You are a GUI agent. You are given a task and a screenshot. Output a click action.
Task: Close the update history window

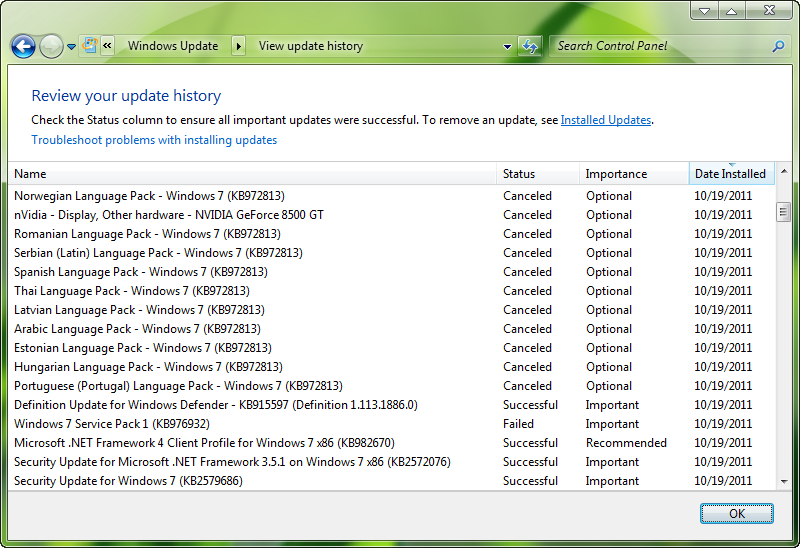(x=769, y=10)
